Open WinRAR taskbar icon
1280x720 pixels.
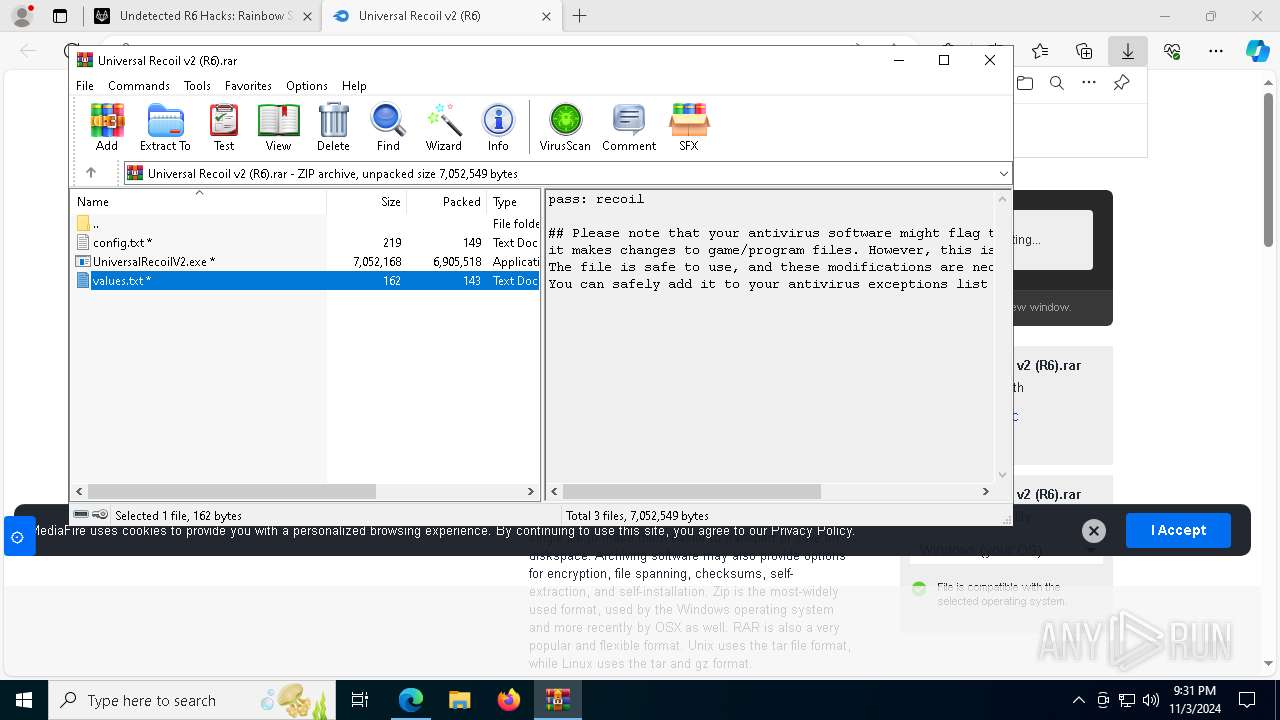click(x=557, y=700)
